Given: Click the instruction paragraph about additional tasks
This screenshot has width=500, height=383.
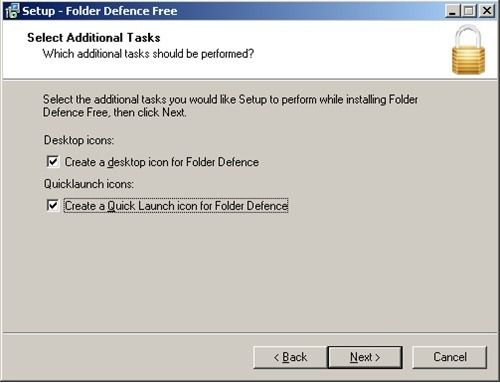Looking at the screenshot, I should (x=230, y=106).
